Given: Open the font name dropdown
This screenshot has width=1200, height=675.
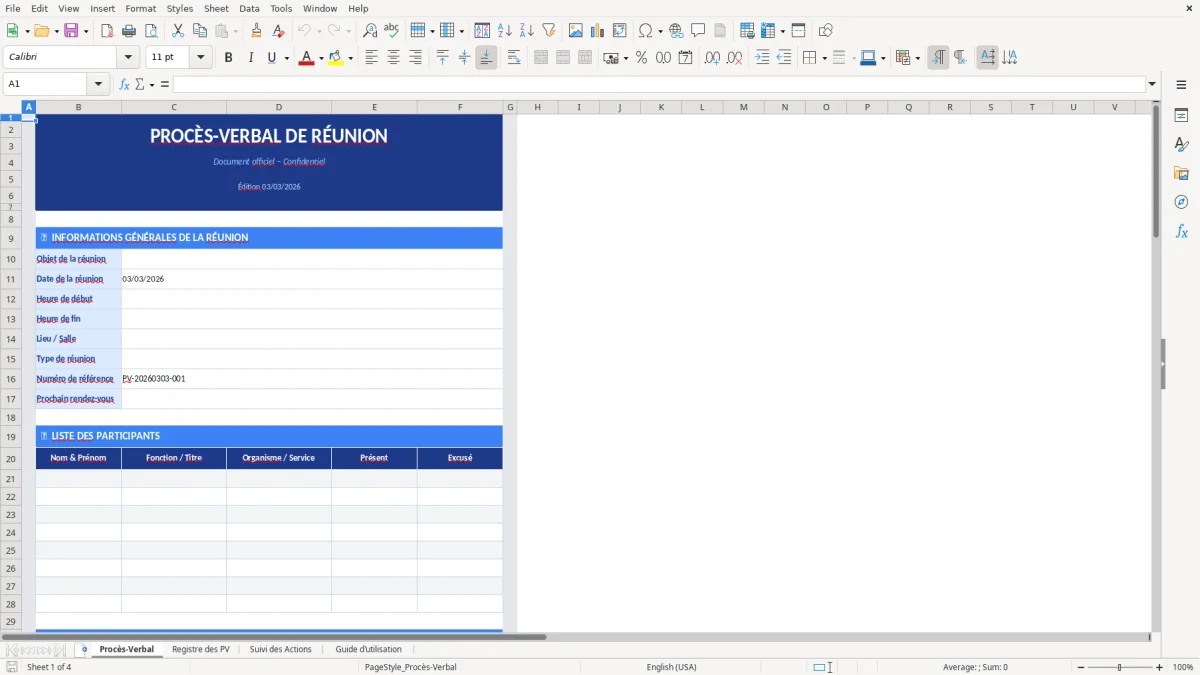Looking at the screenshot, I should click(127, 57).
